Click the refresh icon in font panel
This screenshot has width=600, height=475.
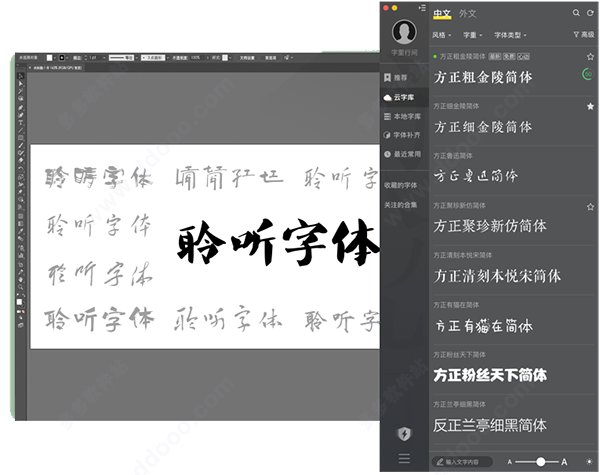point(590,13)
